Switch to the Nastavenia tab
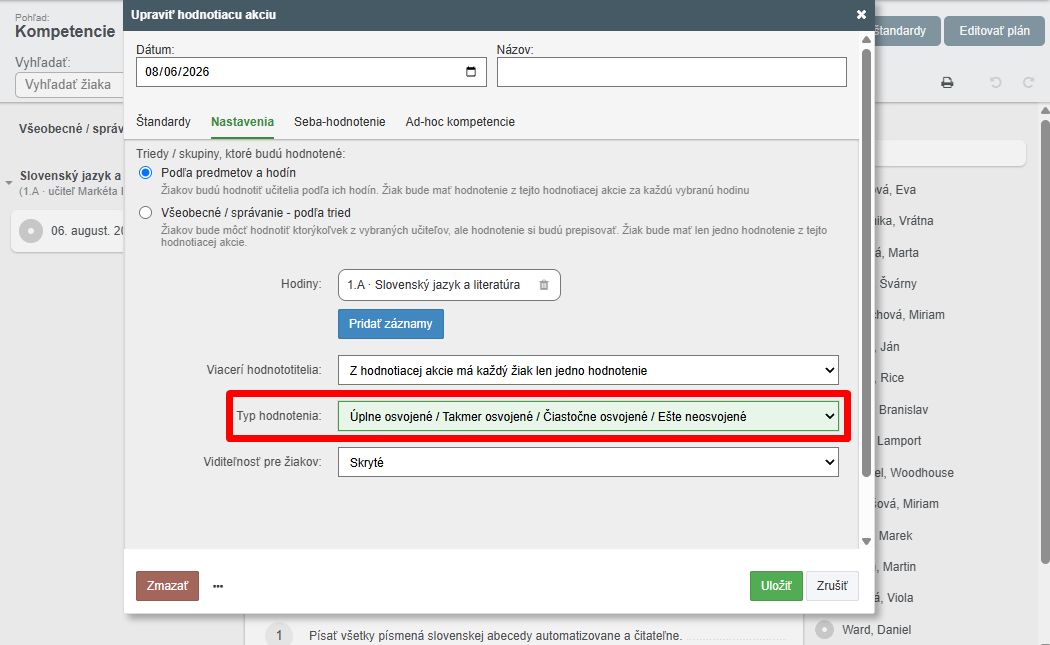Viewport: 1050px width, 645px height. 242,122
